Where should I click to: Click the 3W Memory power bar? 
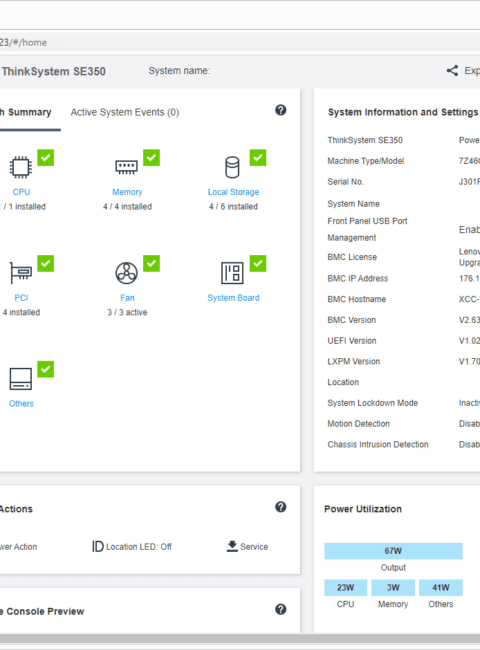click(x=393, y=587)
